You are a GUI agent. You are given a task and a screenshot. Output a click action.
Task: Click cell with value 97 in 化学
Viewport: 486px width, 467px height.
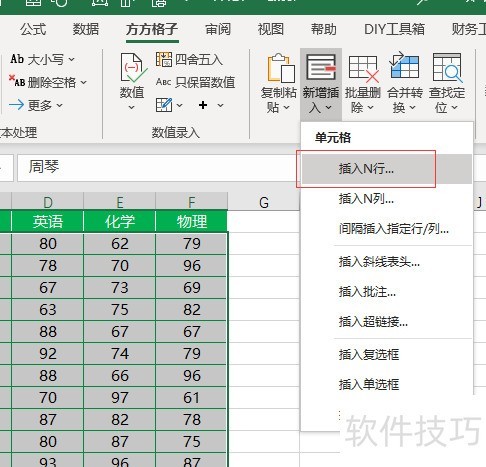120,398
